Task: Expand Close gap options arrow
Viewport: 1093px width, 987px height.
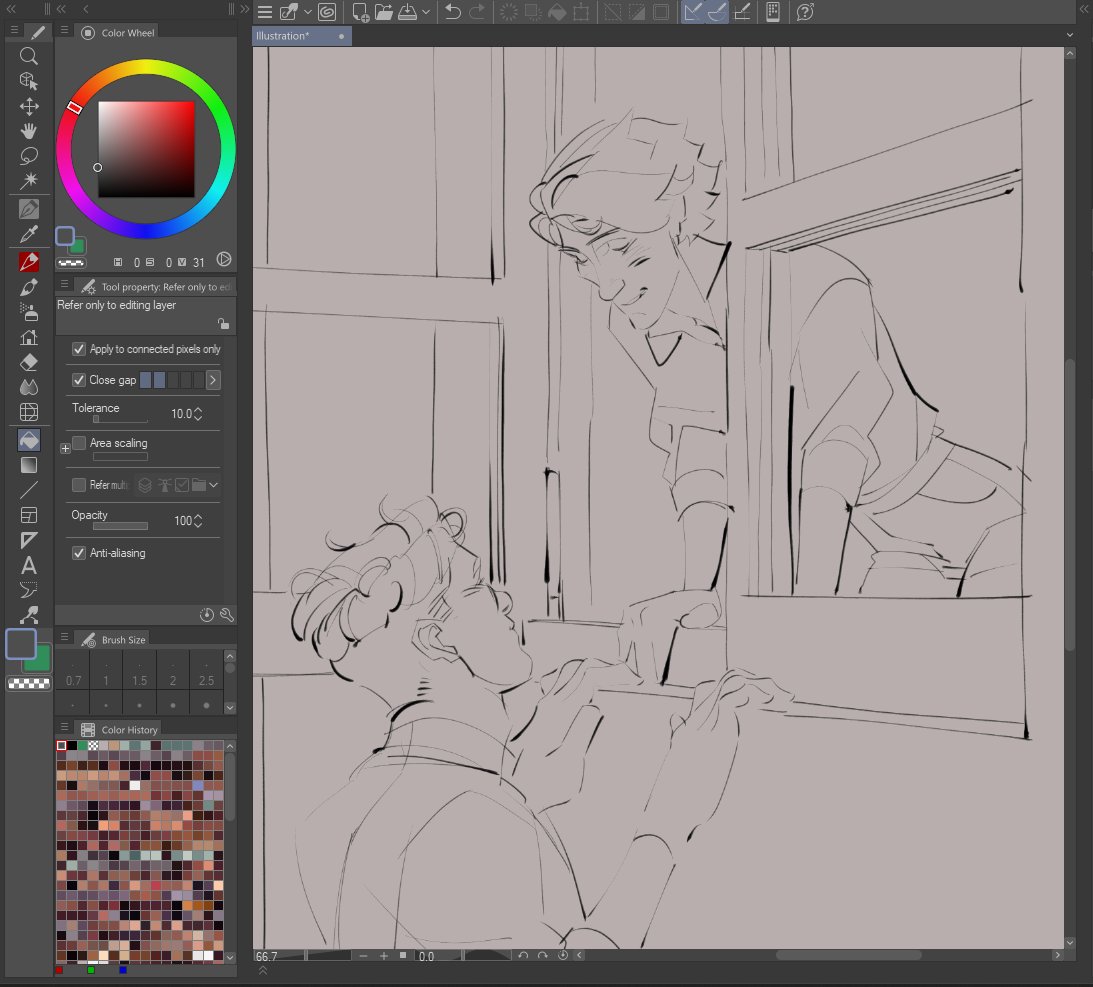Action: click(x=213, y=380)
